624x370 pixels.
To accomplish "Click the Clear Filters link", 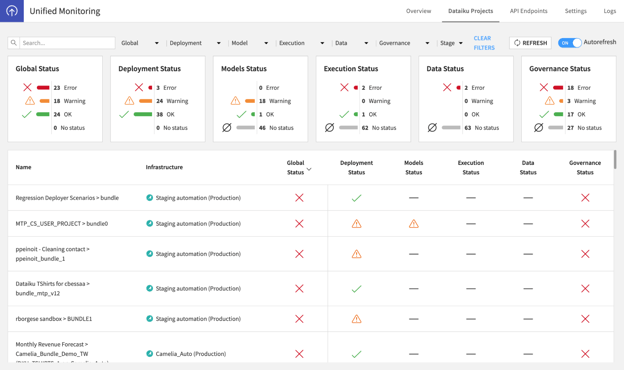I will click(484, 43).
